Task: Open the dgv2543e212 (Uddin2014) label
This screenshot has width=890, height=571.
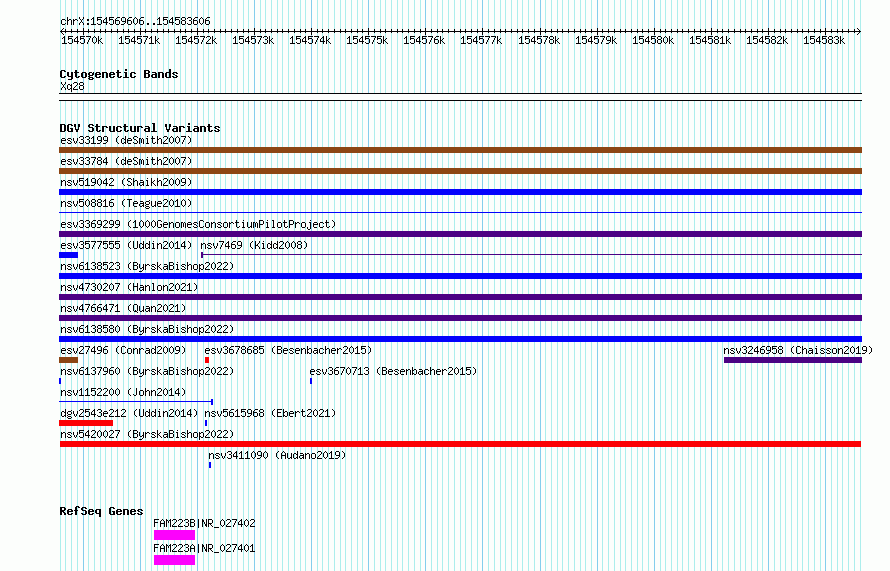Action: [x=129, y=413]
